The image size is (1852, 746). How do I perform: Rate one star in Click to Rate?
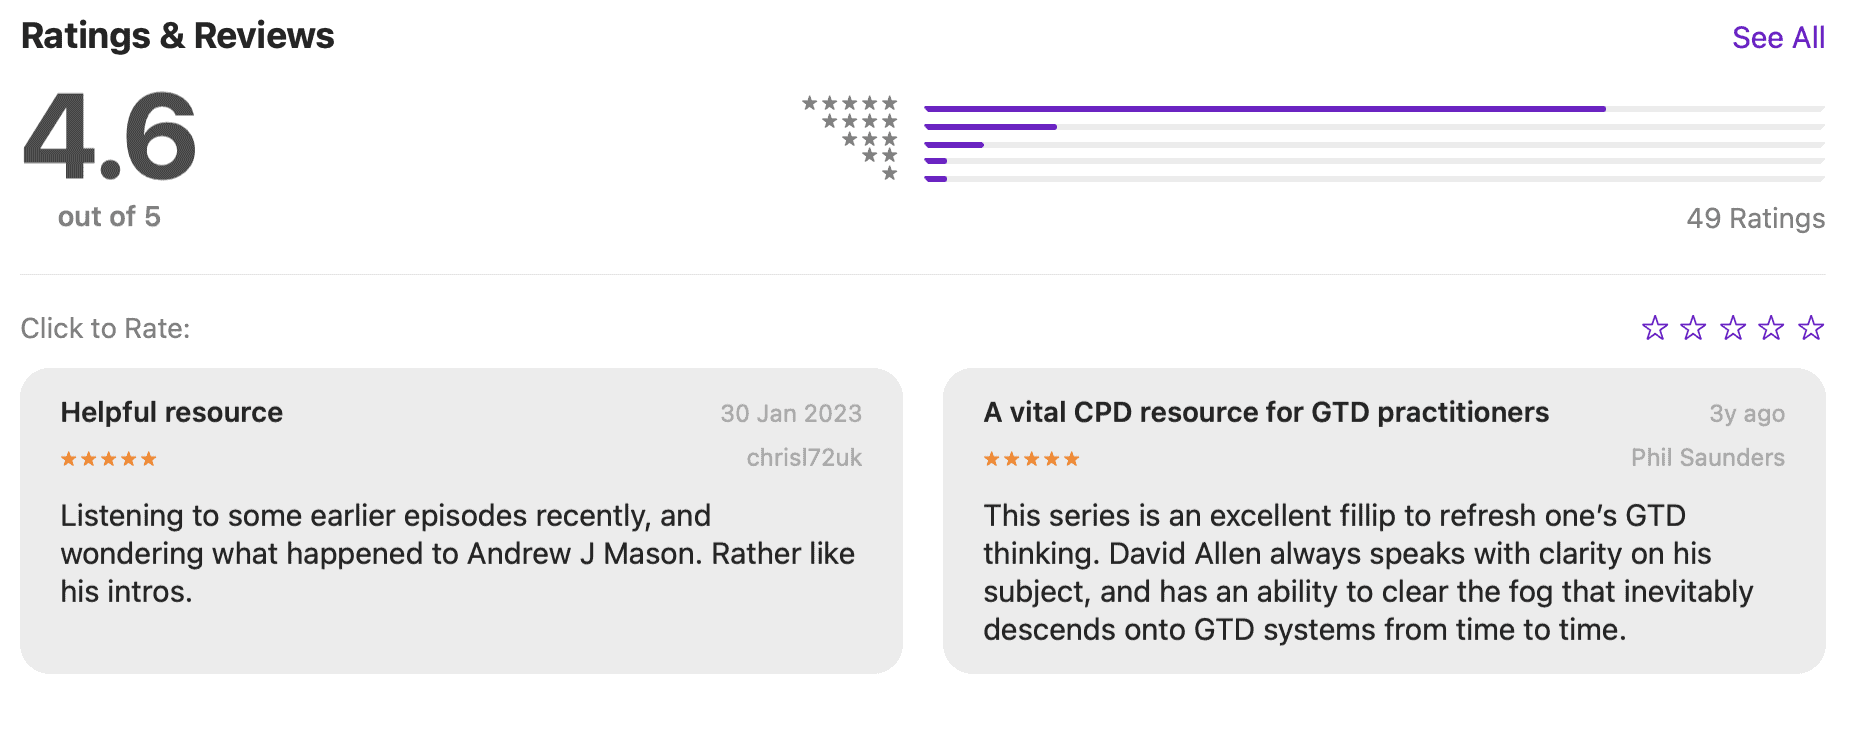point(1655,328)
